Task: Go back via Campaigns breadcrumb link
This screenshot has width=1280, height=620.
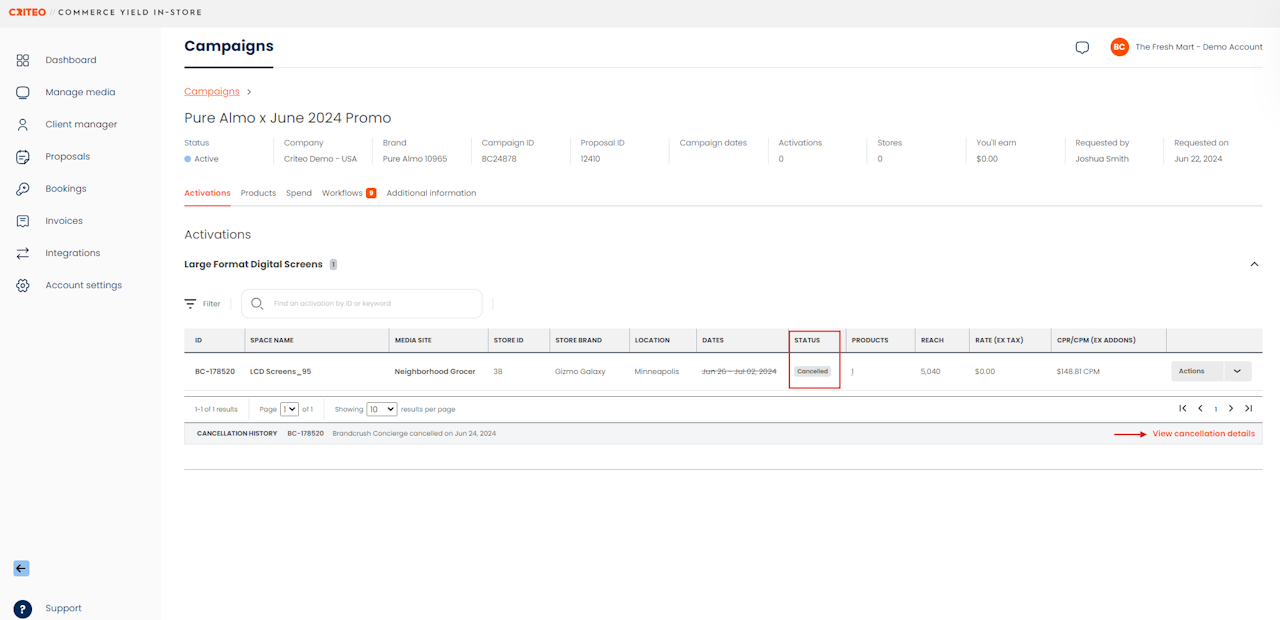Action: [x=212, y=92]
